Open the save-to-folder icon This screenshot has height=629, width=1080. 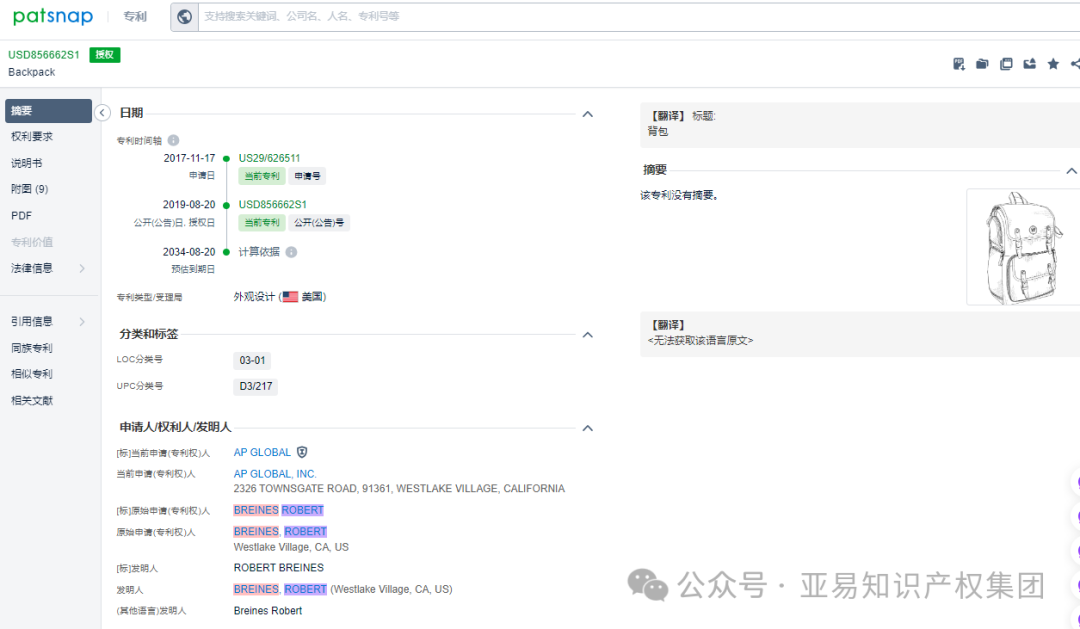(x=982, y=63)
